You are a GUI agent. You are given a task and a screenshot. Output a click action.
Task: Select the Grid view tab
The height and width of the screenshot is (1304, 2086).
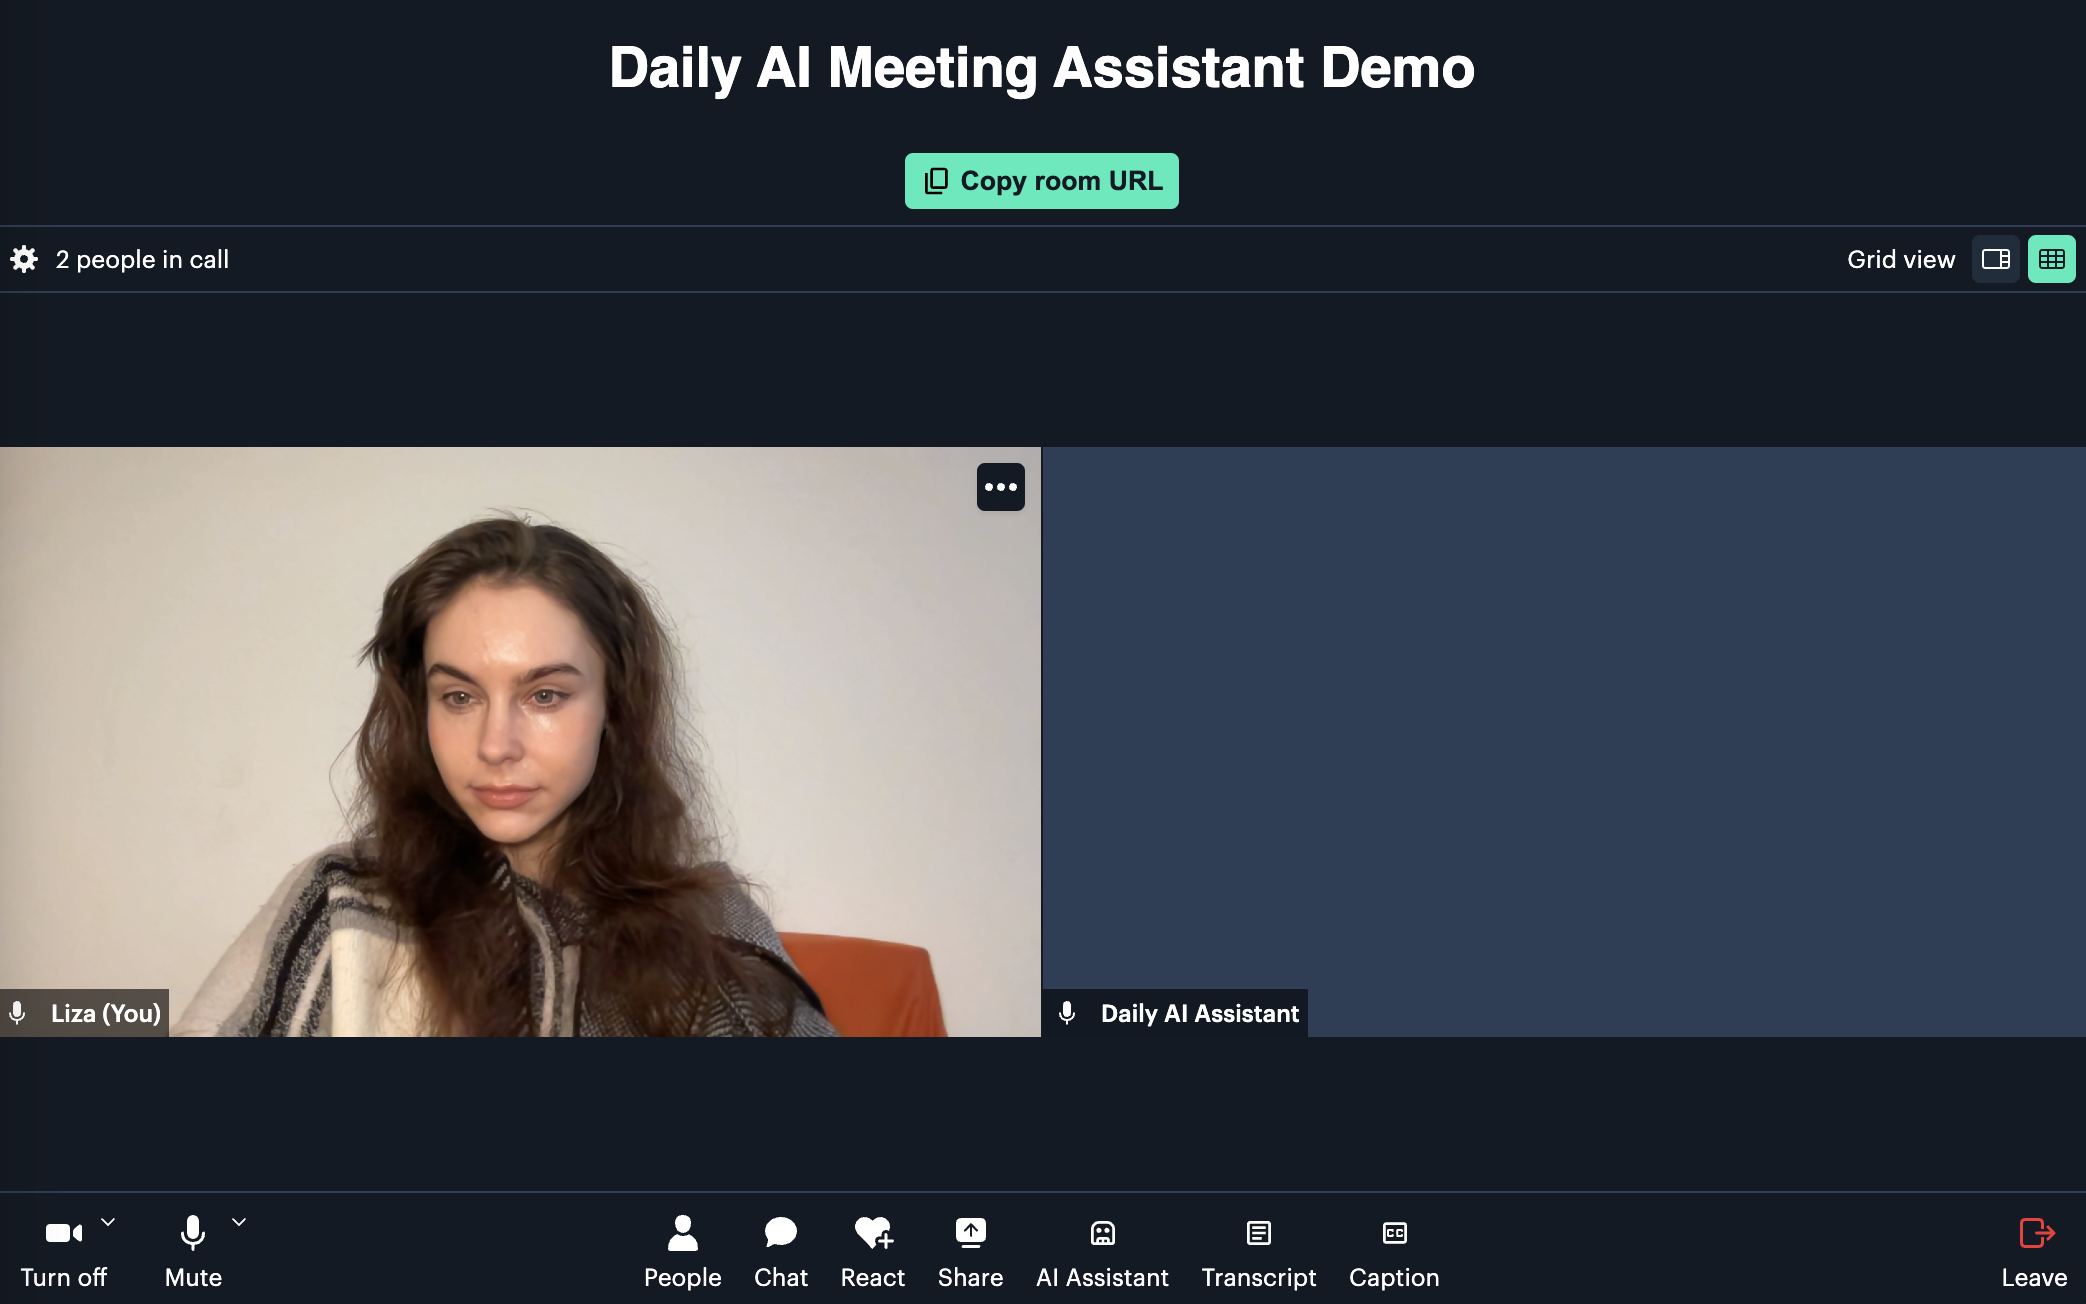(2051, 258)
